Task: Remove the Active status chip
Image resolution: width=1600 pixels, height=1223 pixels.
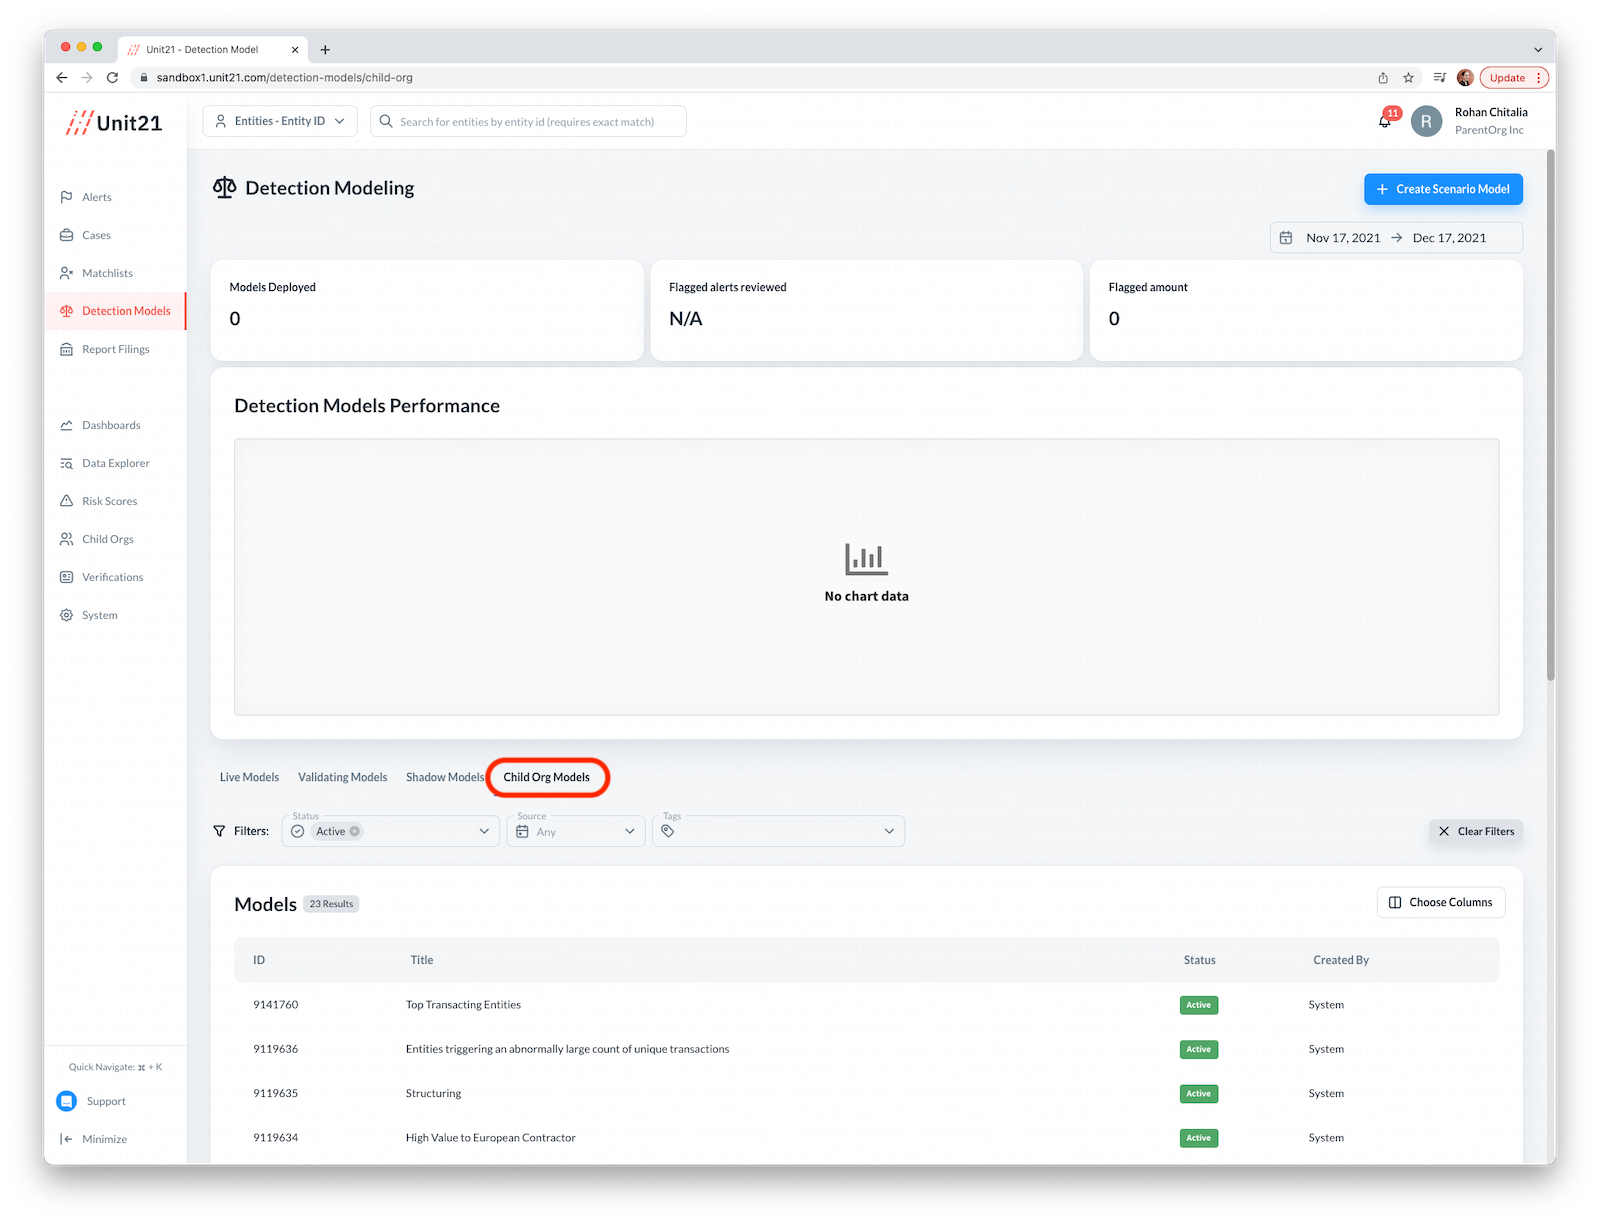Action: tap(355, 832)
